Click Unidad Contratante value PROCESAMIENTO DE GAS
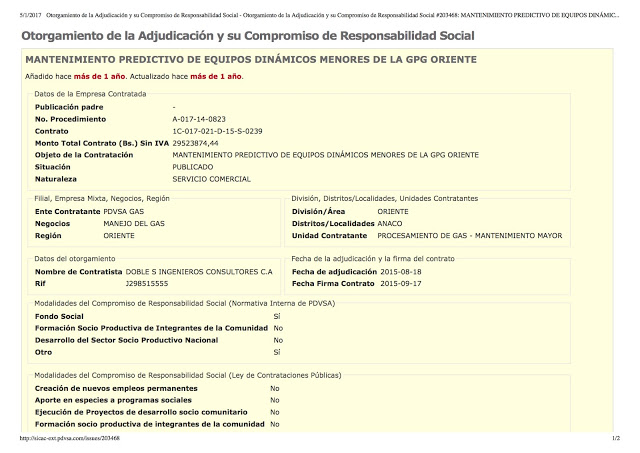This screenshot has height=453, width=640. [x=469, y=236]
